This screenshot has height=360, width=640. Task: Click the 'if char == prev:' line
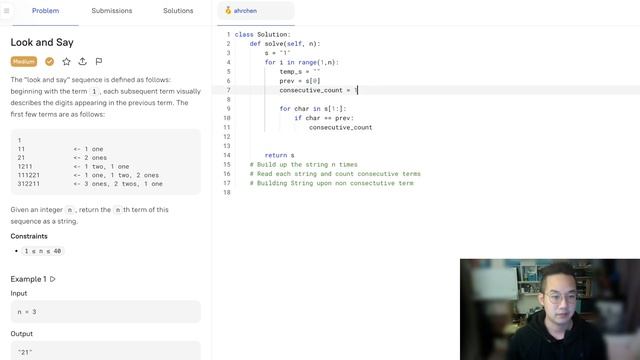click(x=324, y=118)
